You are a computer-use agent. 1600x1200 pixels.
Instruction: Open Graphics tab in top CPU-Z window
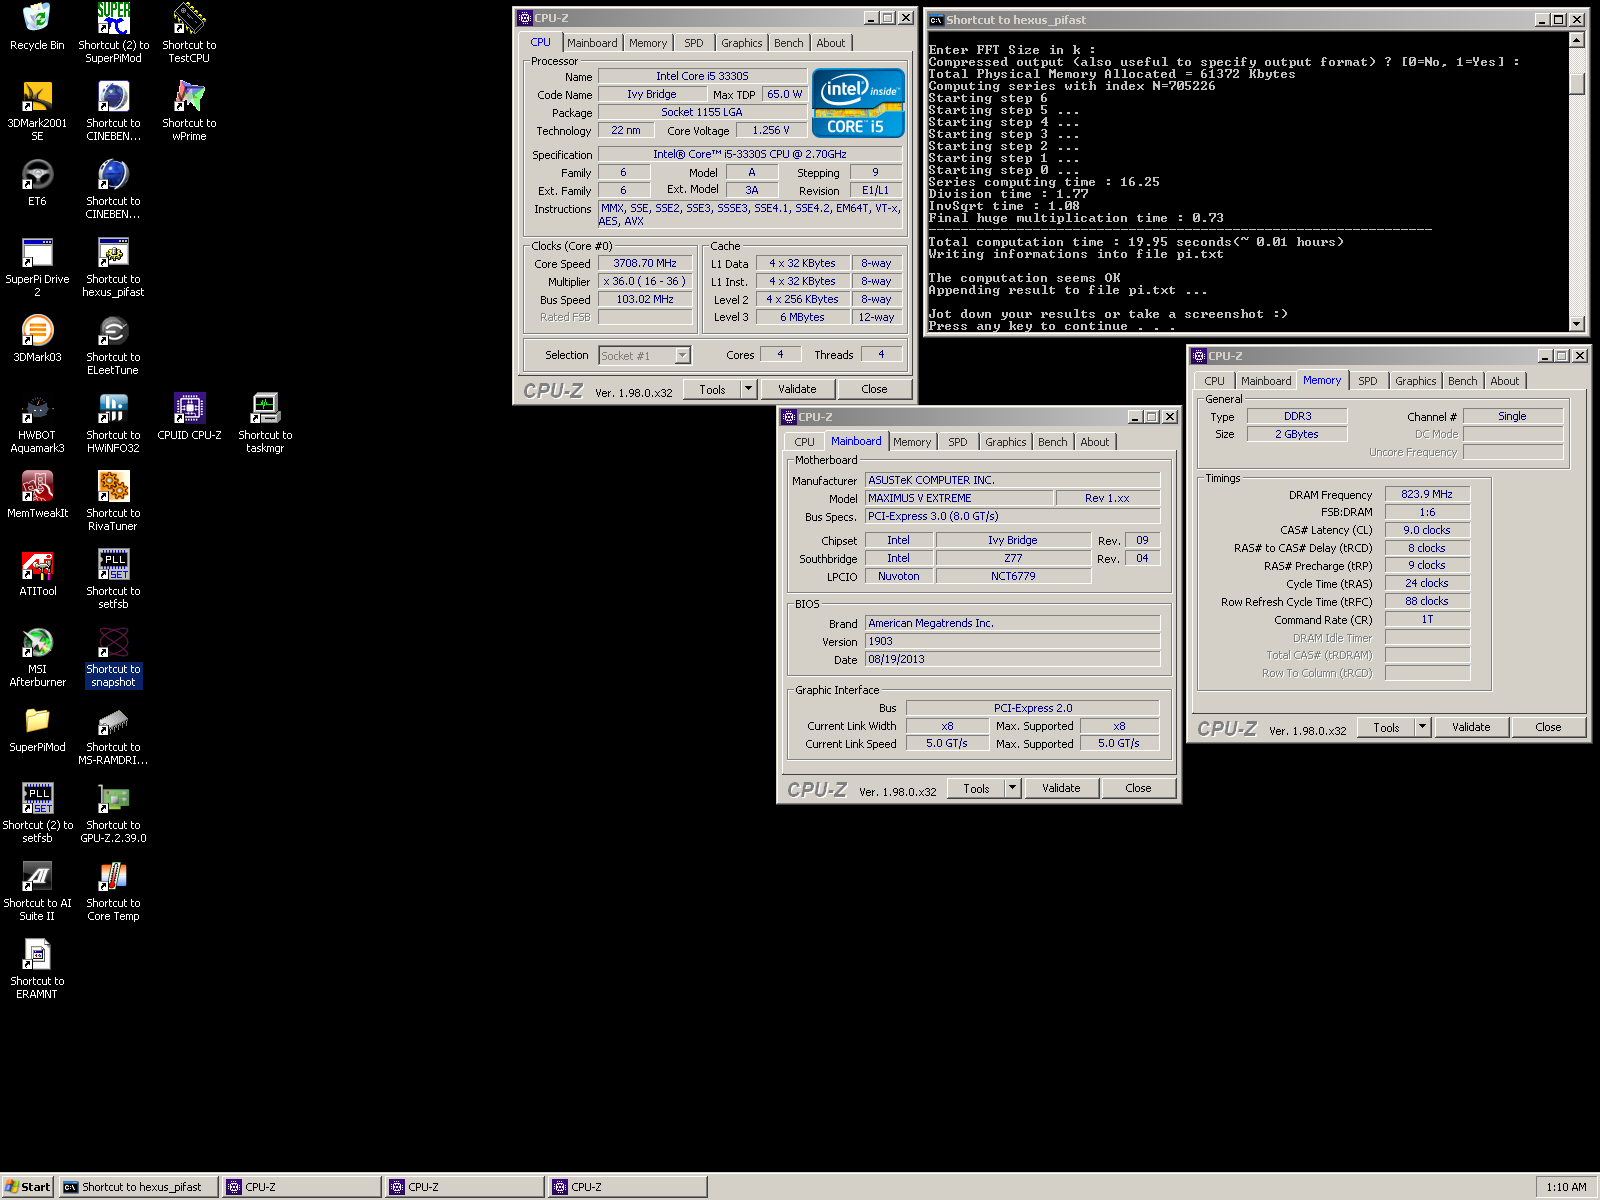(x=742, y=43)
